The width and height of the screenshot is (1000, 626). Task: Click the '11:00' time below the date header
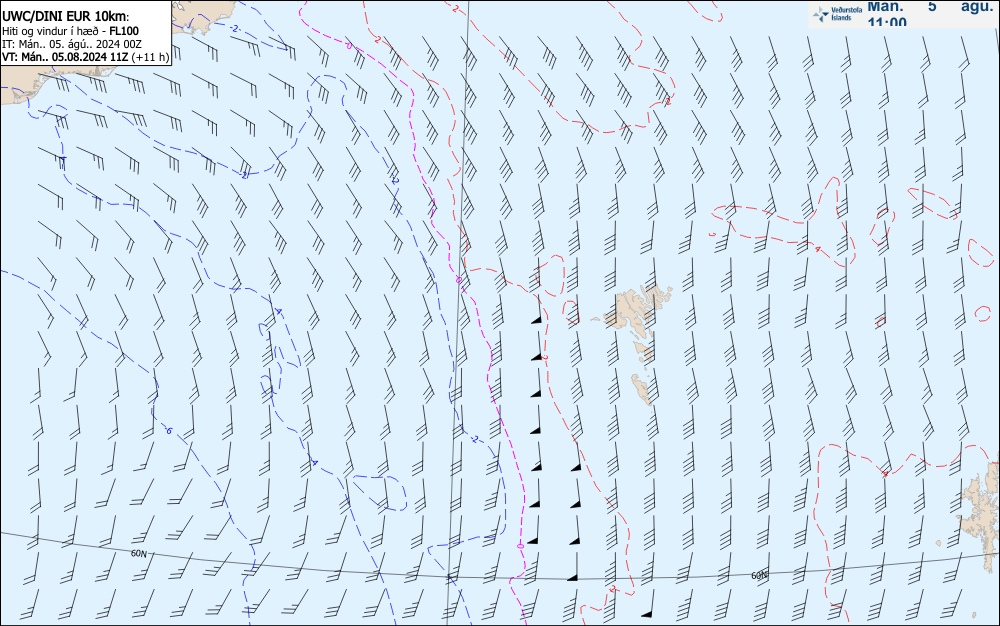tap(886, 22)
